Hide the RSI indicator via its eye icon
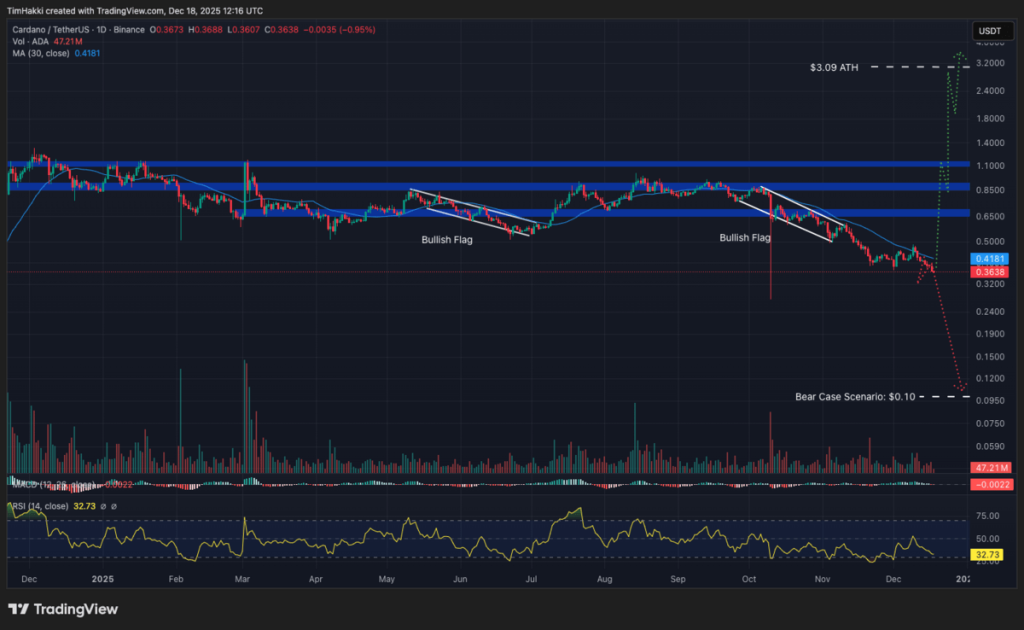This screenshot has height=630, width=1024. pyautogui.click(x=104, y=507)
